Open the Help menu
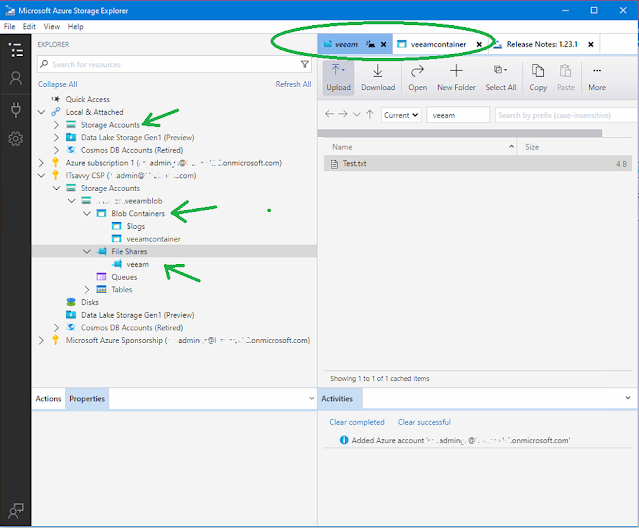Screen dimensions: 639x528 click(75, 26)
